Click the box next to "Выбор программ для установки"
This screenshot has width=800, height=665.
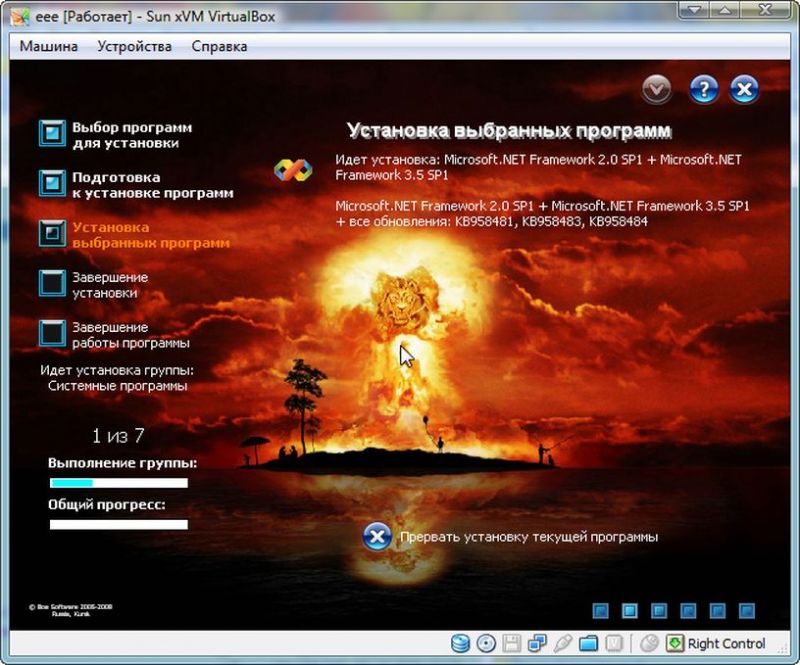[x=52, y=134]
